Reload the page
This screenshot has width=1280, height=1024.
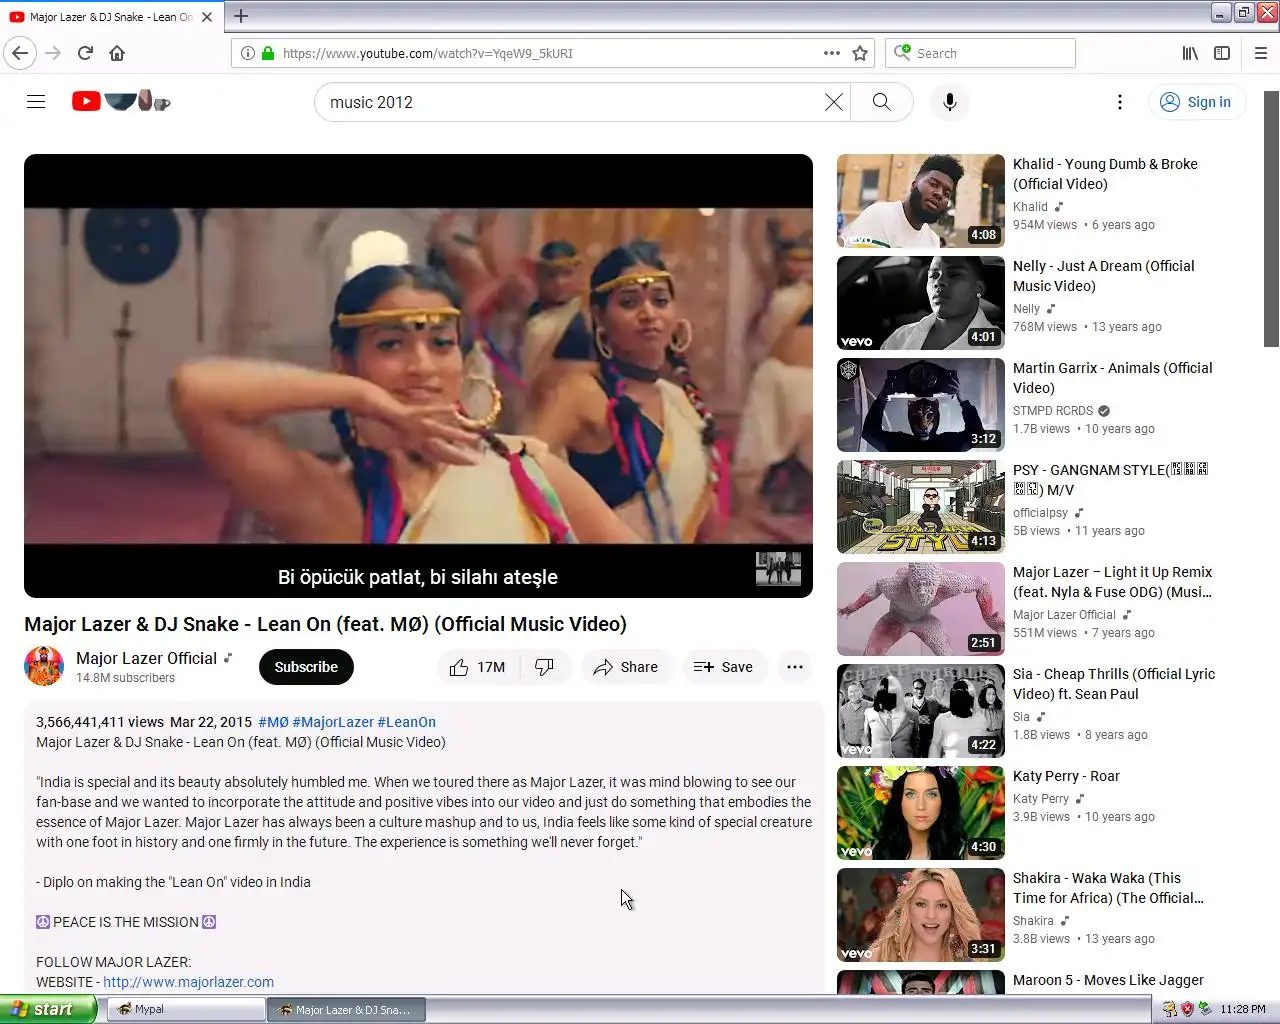point(85,53)
